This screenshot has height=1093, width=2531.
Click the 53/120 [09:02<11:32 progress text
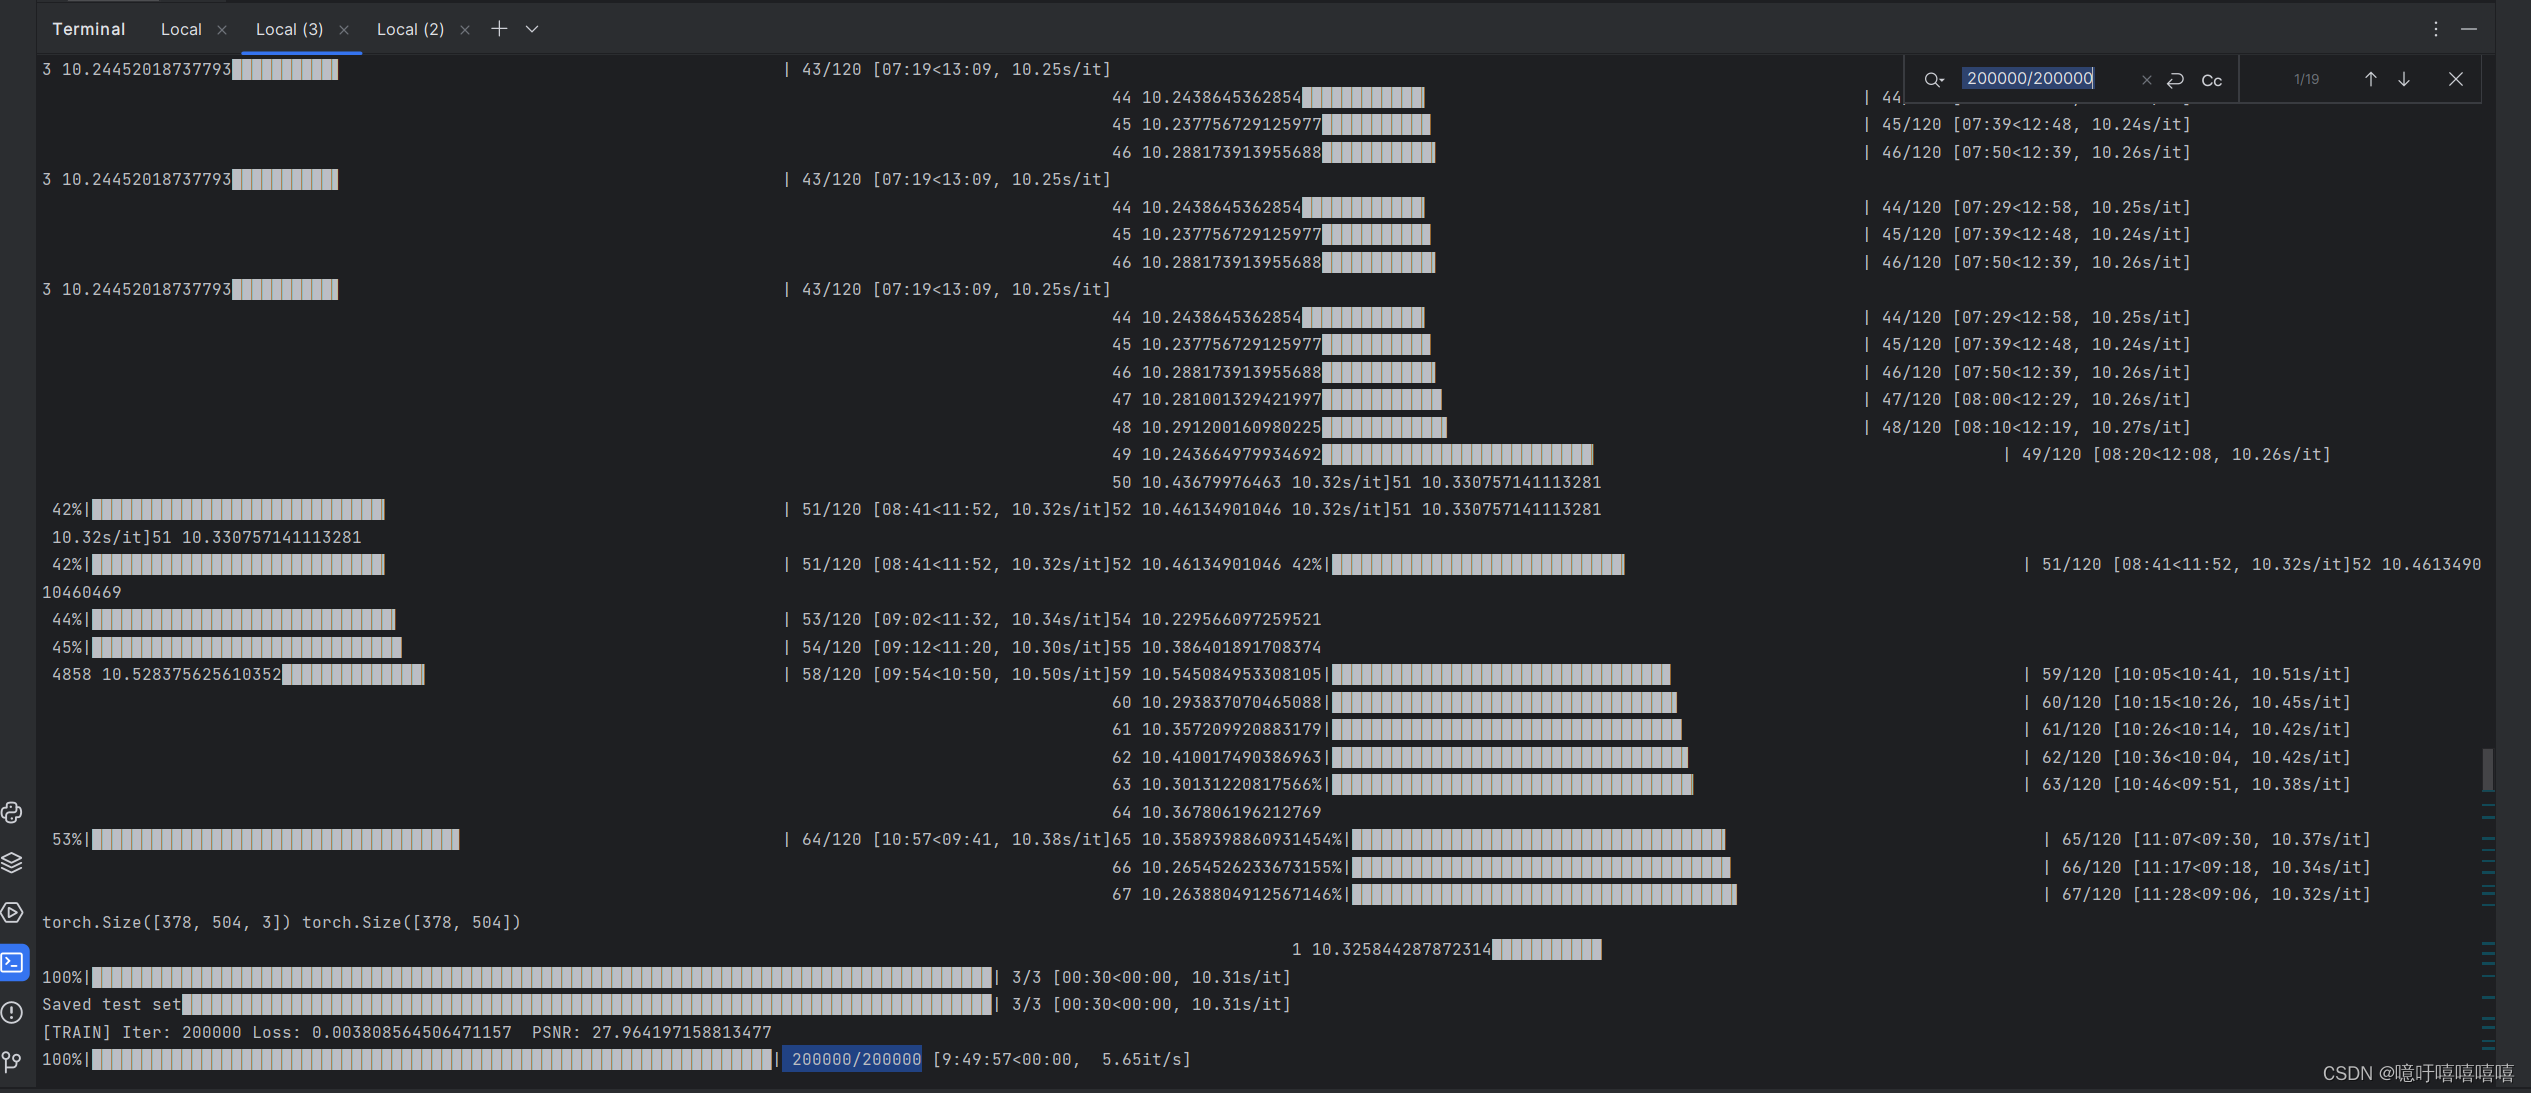click(x=956, y=619)
